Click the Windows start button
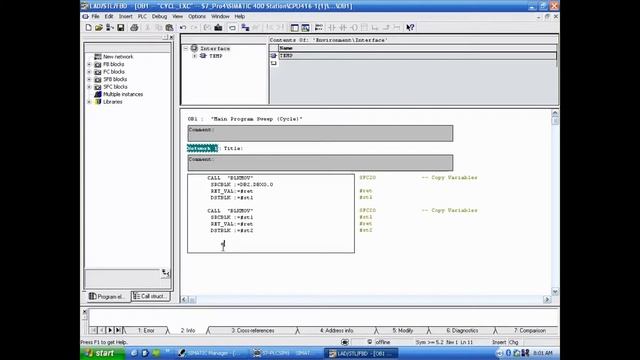640x360 pixels. click(102, 353)
